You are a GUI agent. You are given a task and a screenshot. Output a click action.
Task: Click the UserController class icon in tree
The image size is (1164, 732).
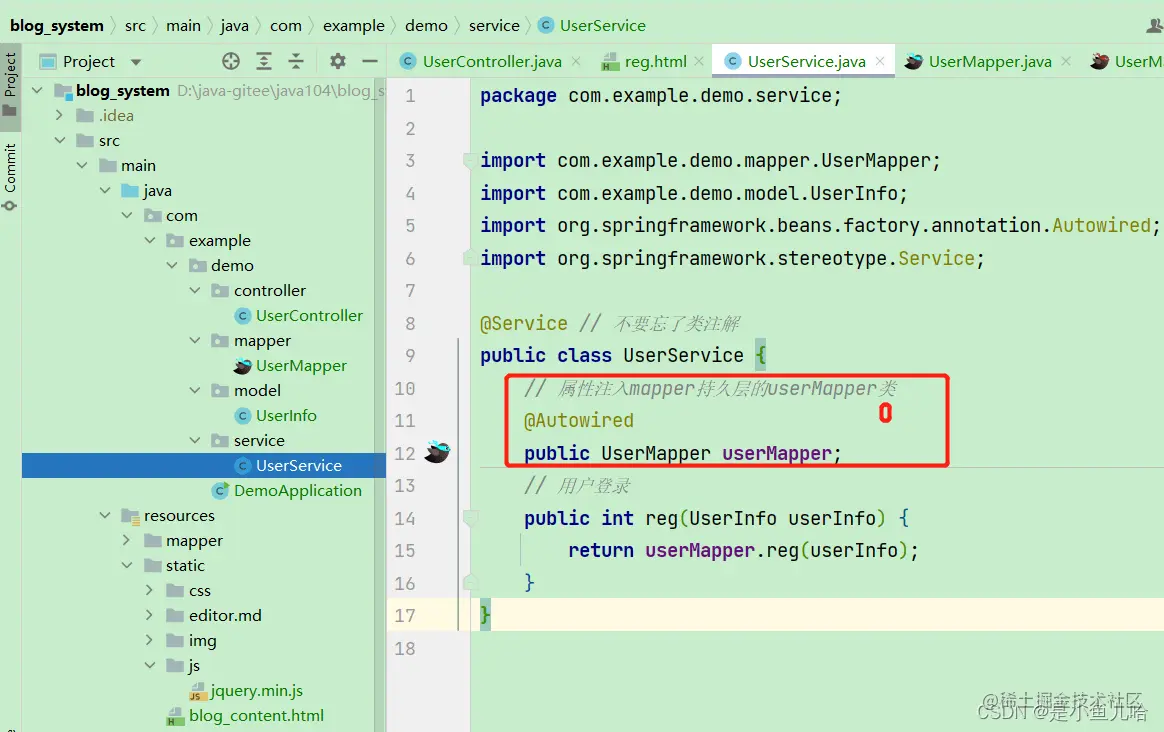[x=242, y=316]
